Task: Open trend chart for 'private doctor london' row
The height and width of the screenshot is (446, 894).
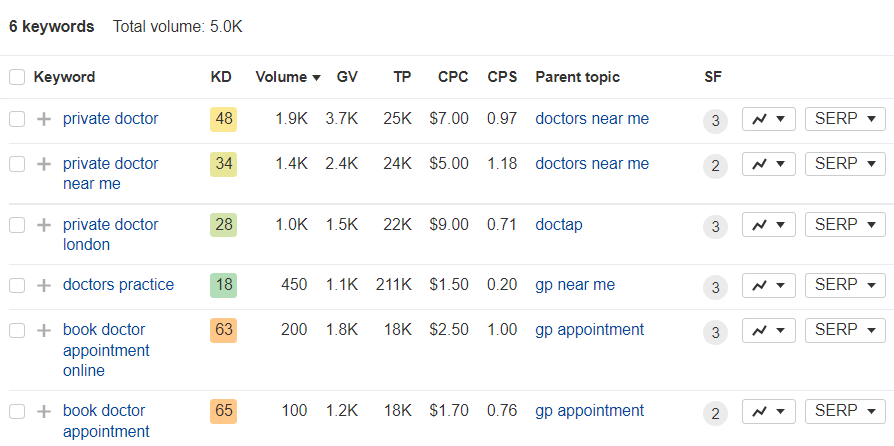Action: 769,225
